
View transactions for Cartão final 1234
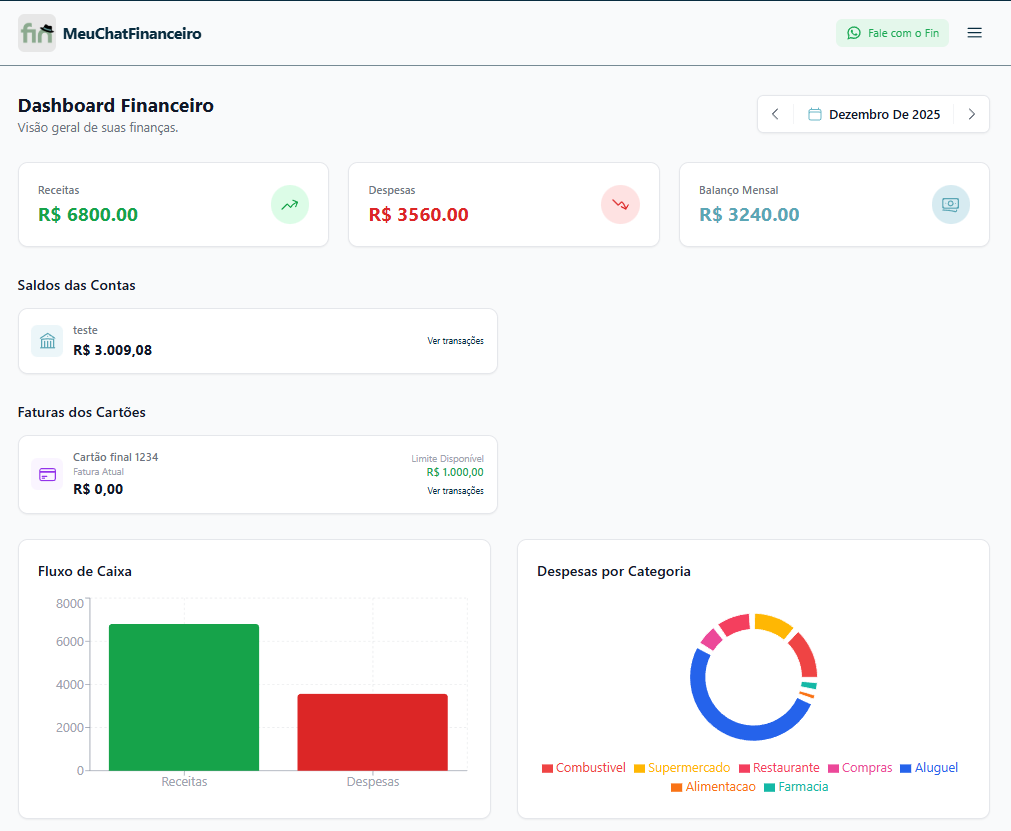(455, 491)
